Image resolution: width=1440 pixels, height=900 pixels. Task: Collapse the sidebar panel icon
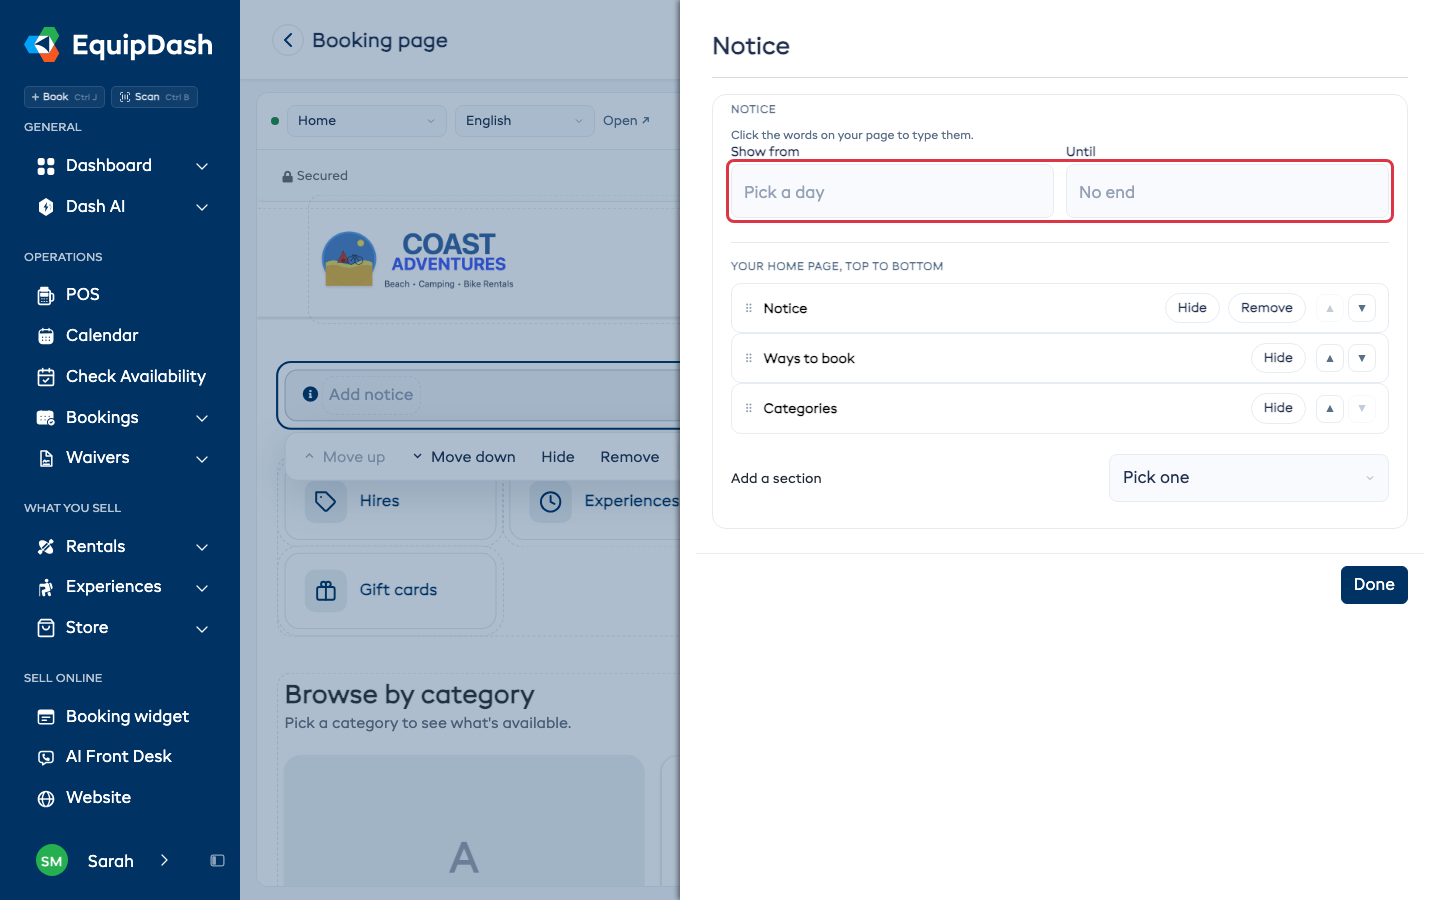pyautogui.click(x=217, y=861)
